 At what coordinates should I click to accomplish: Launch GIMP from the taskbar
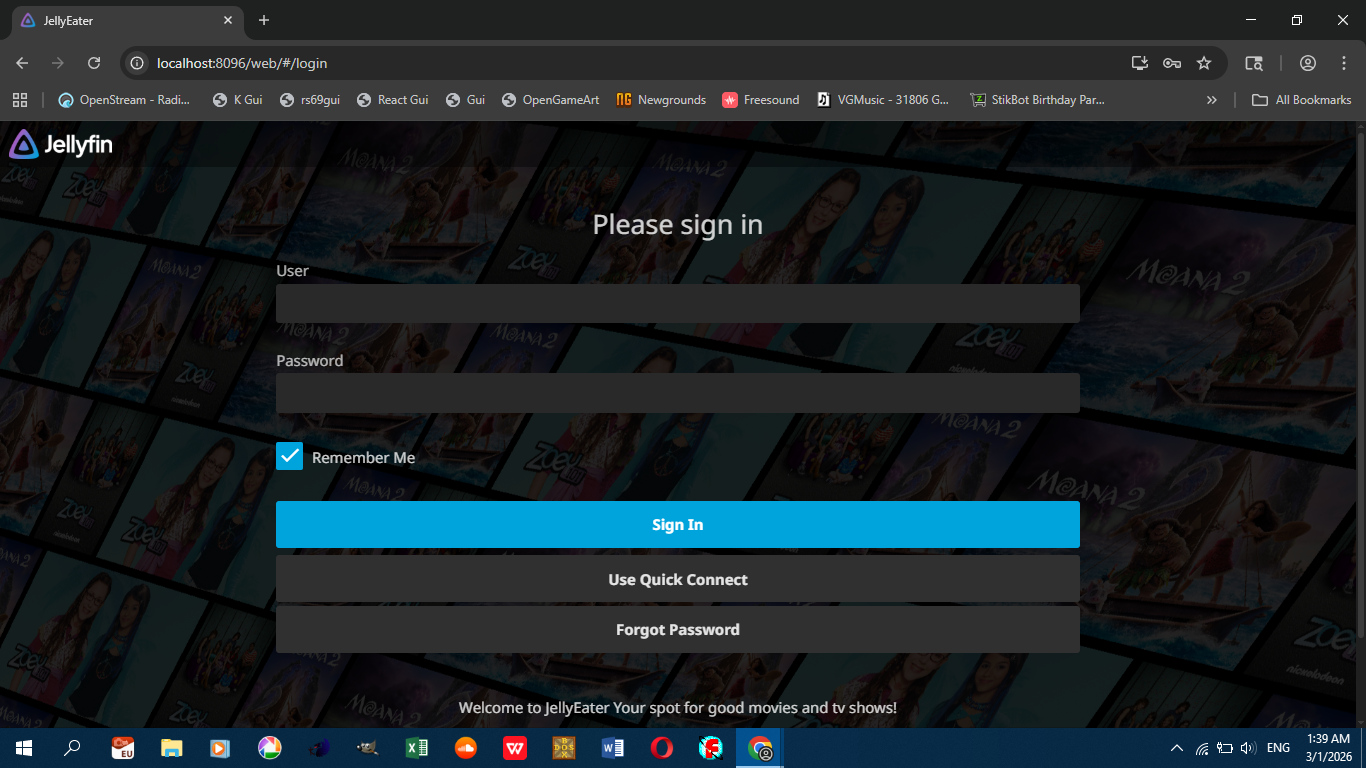(366, 747)
